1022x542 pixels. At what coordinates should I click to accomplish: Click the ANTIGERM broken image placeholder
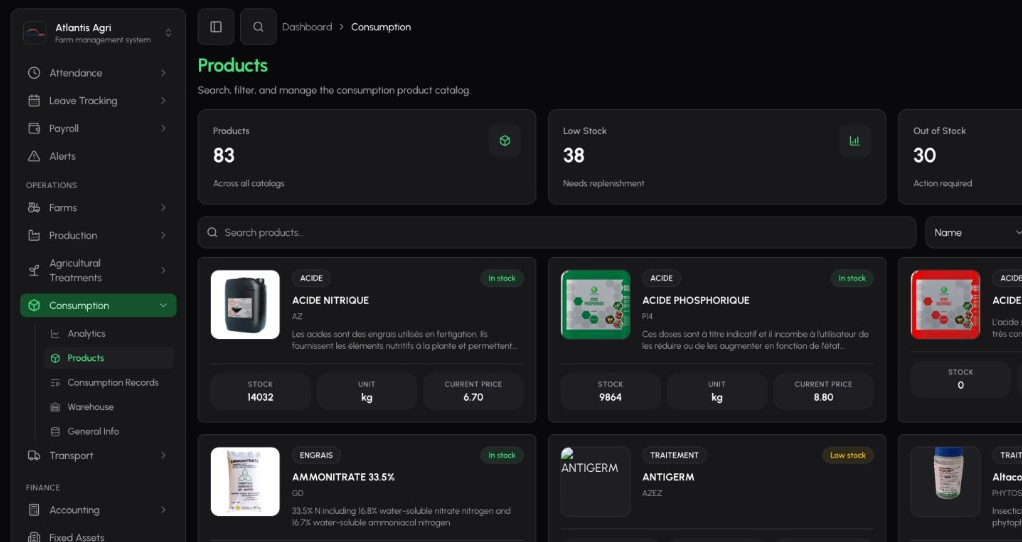point(596,481)
